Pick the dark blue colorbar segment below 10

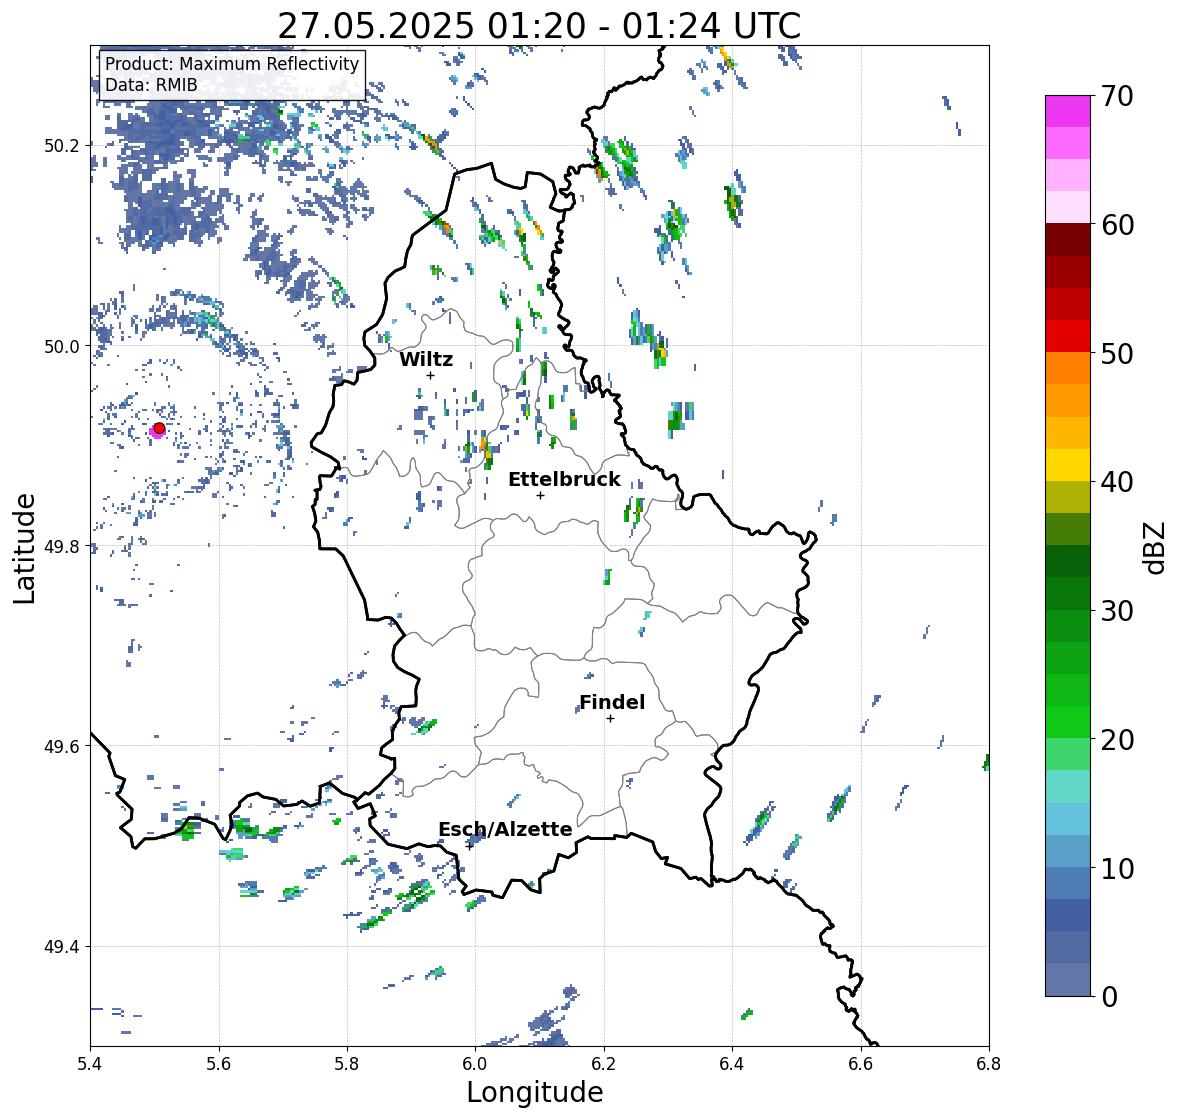[x=1068, y=915]
